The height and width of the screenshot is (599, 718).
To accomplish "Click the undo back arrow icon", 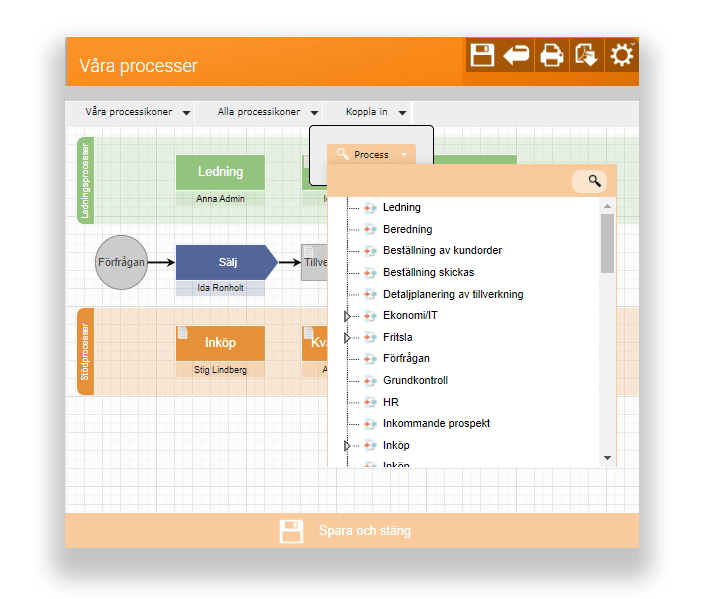I will pos(517,55).
